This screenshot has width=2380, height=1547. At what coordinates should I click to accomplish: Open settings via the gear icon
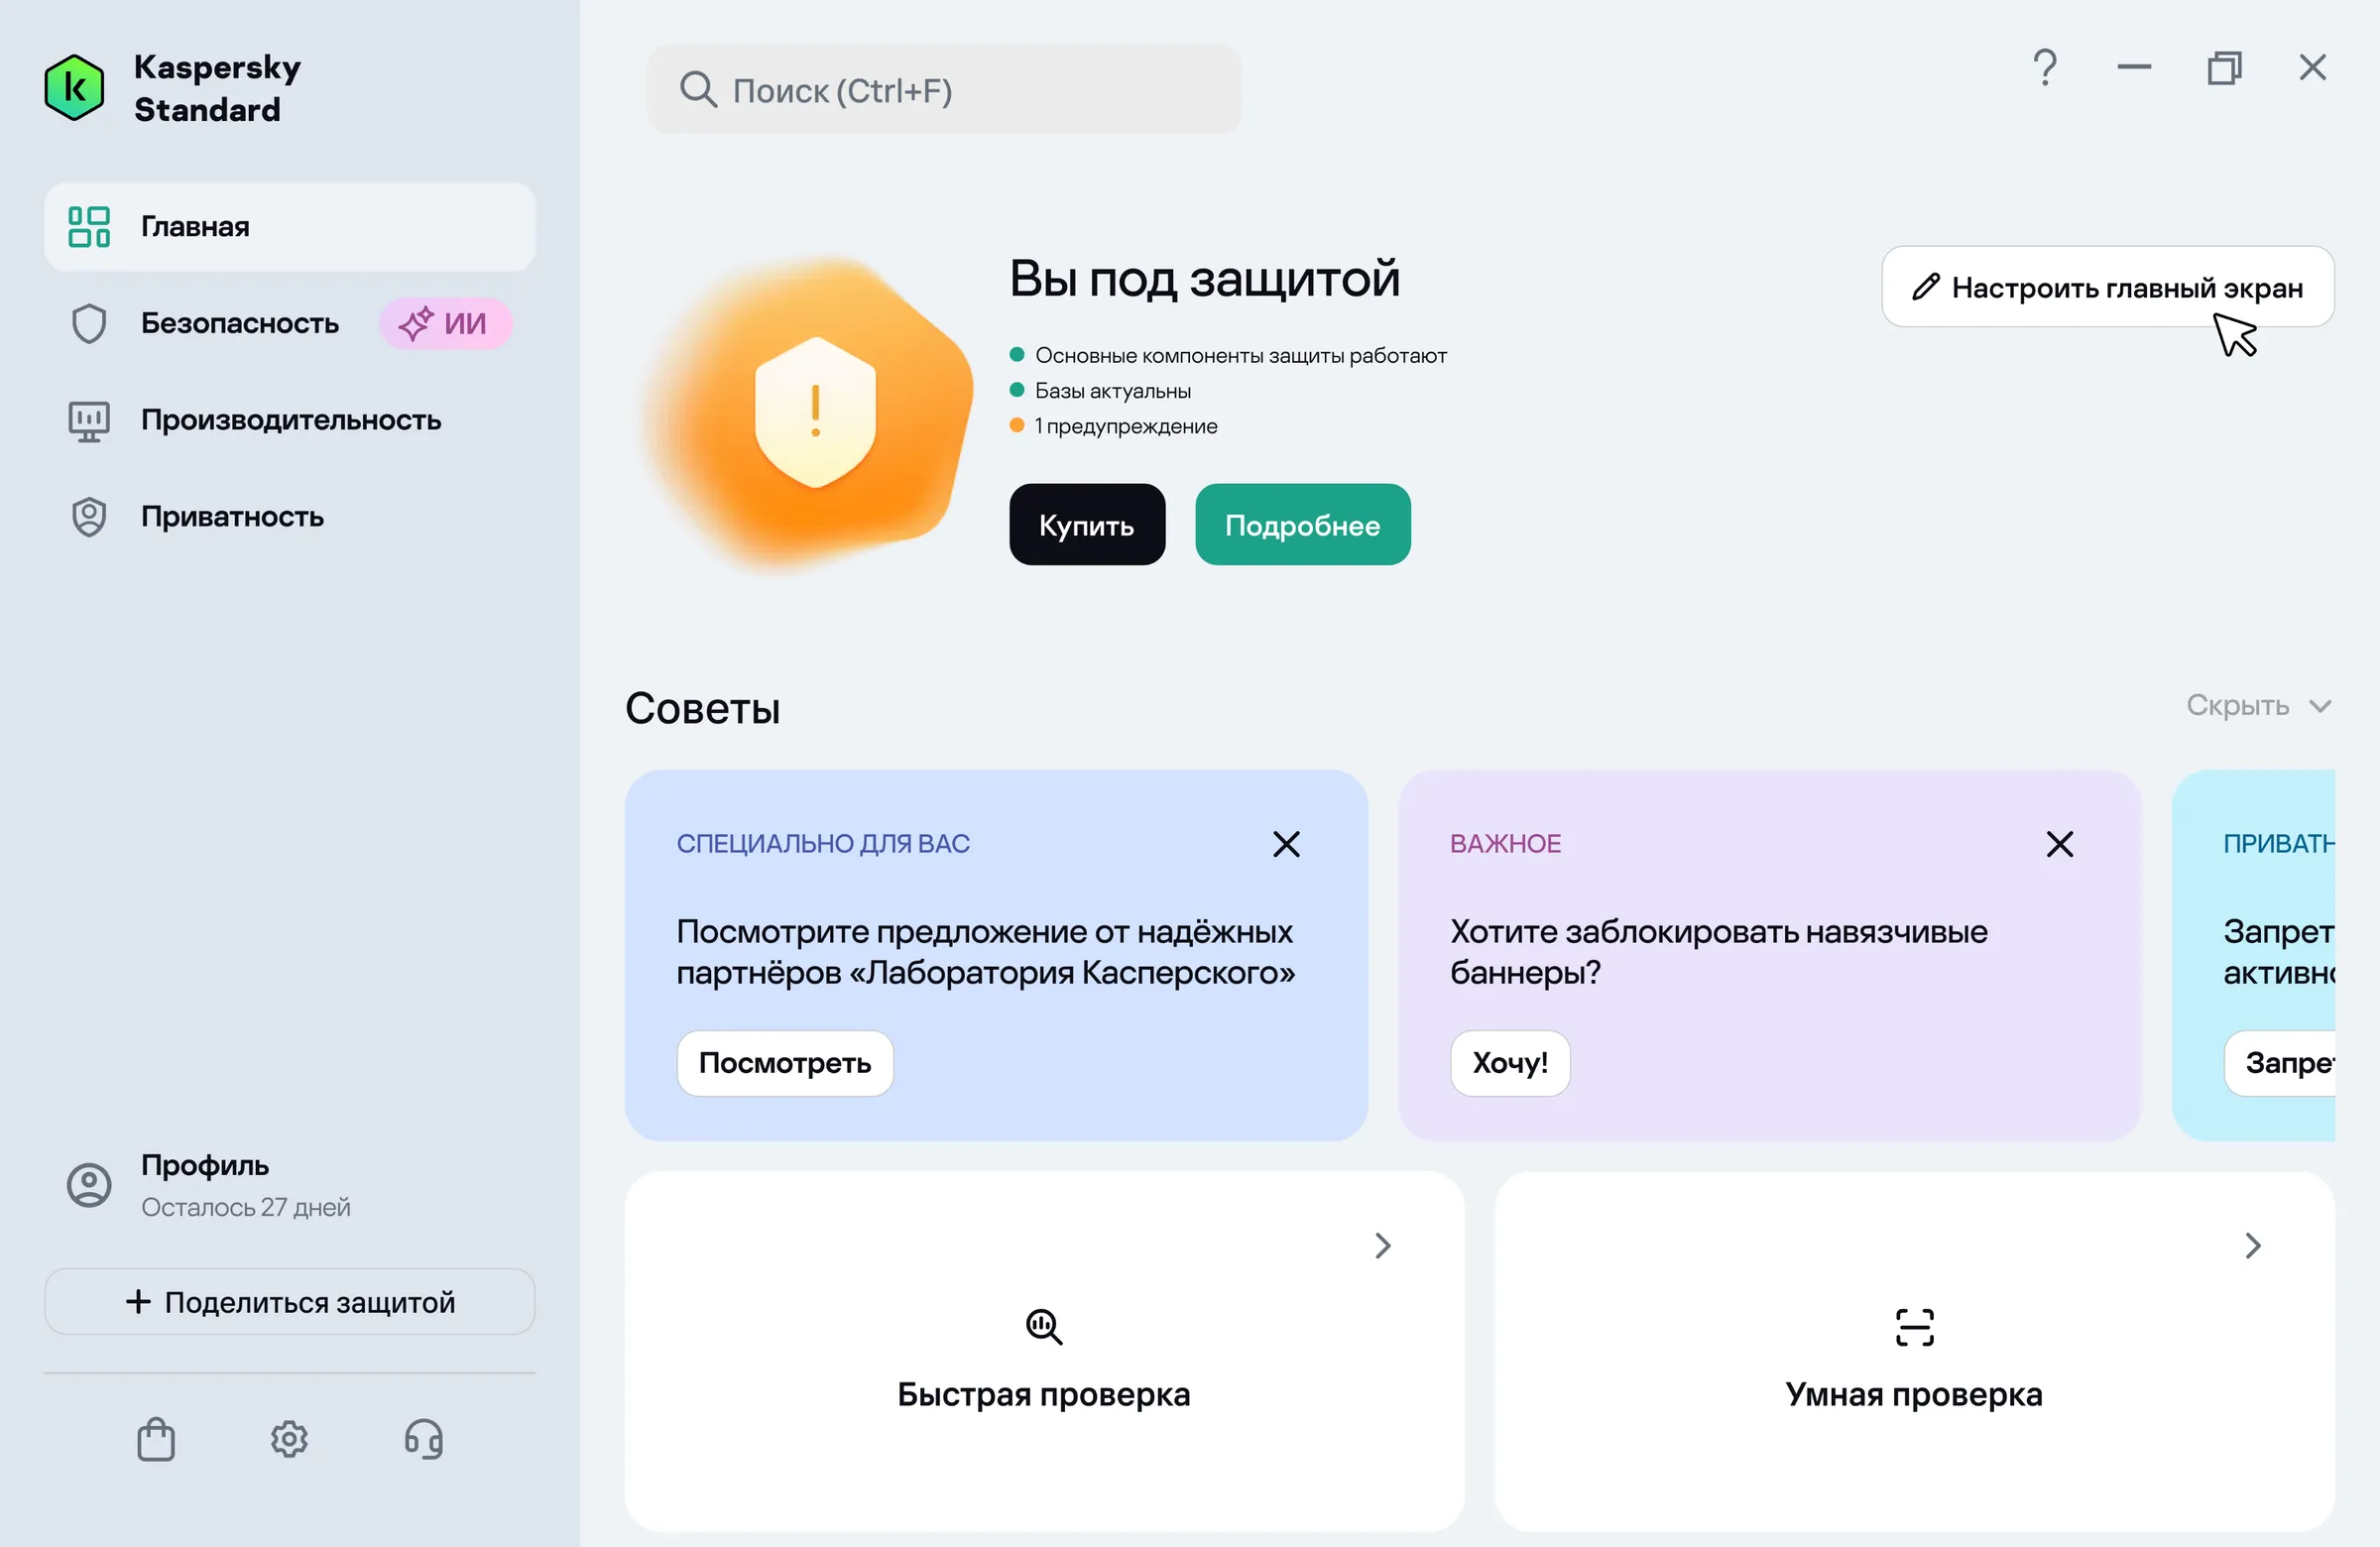289,1439
